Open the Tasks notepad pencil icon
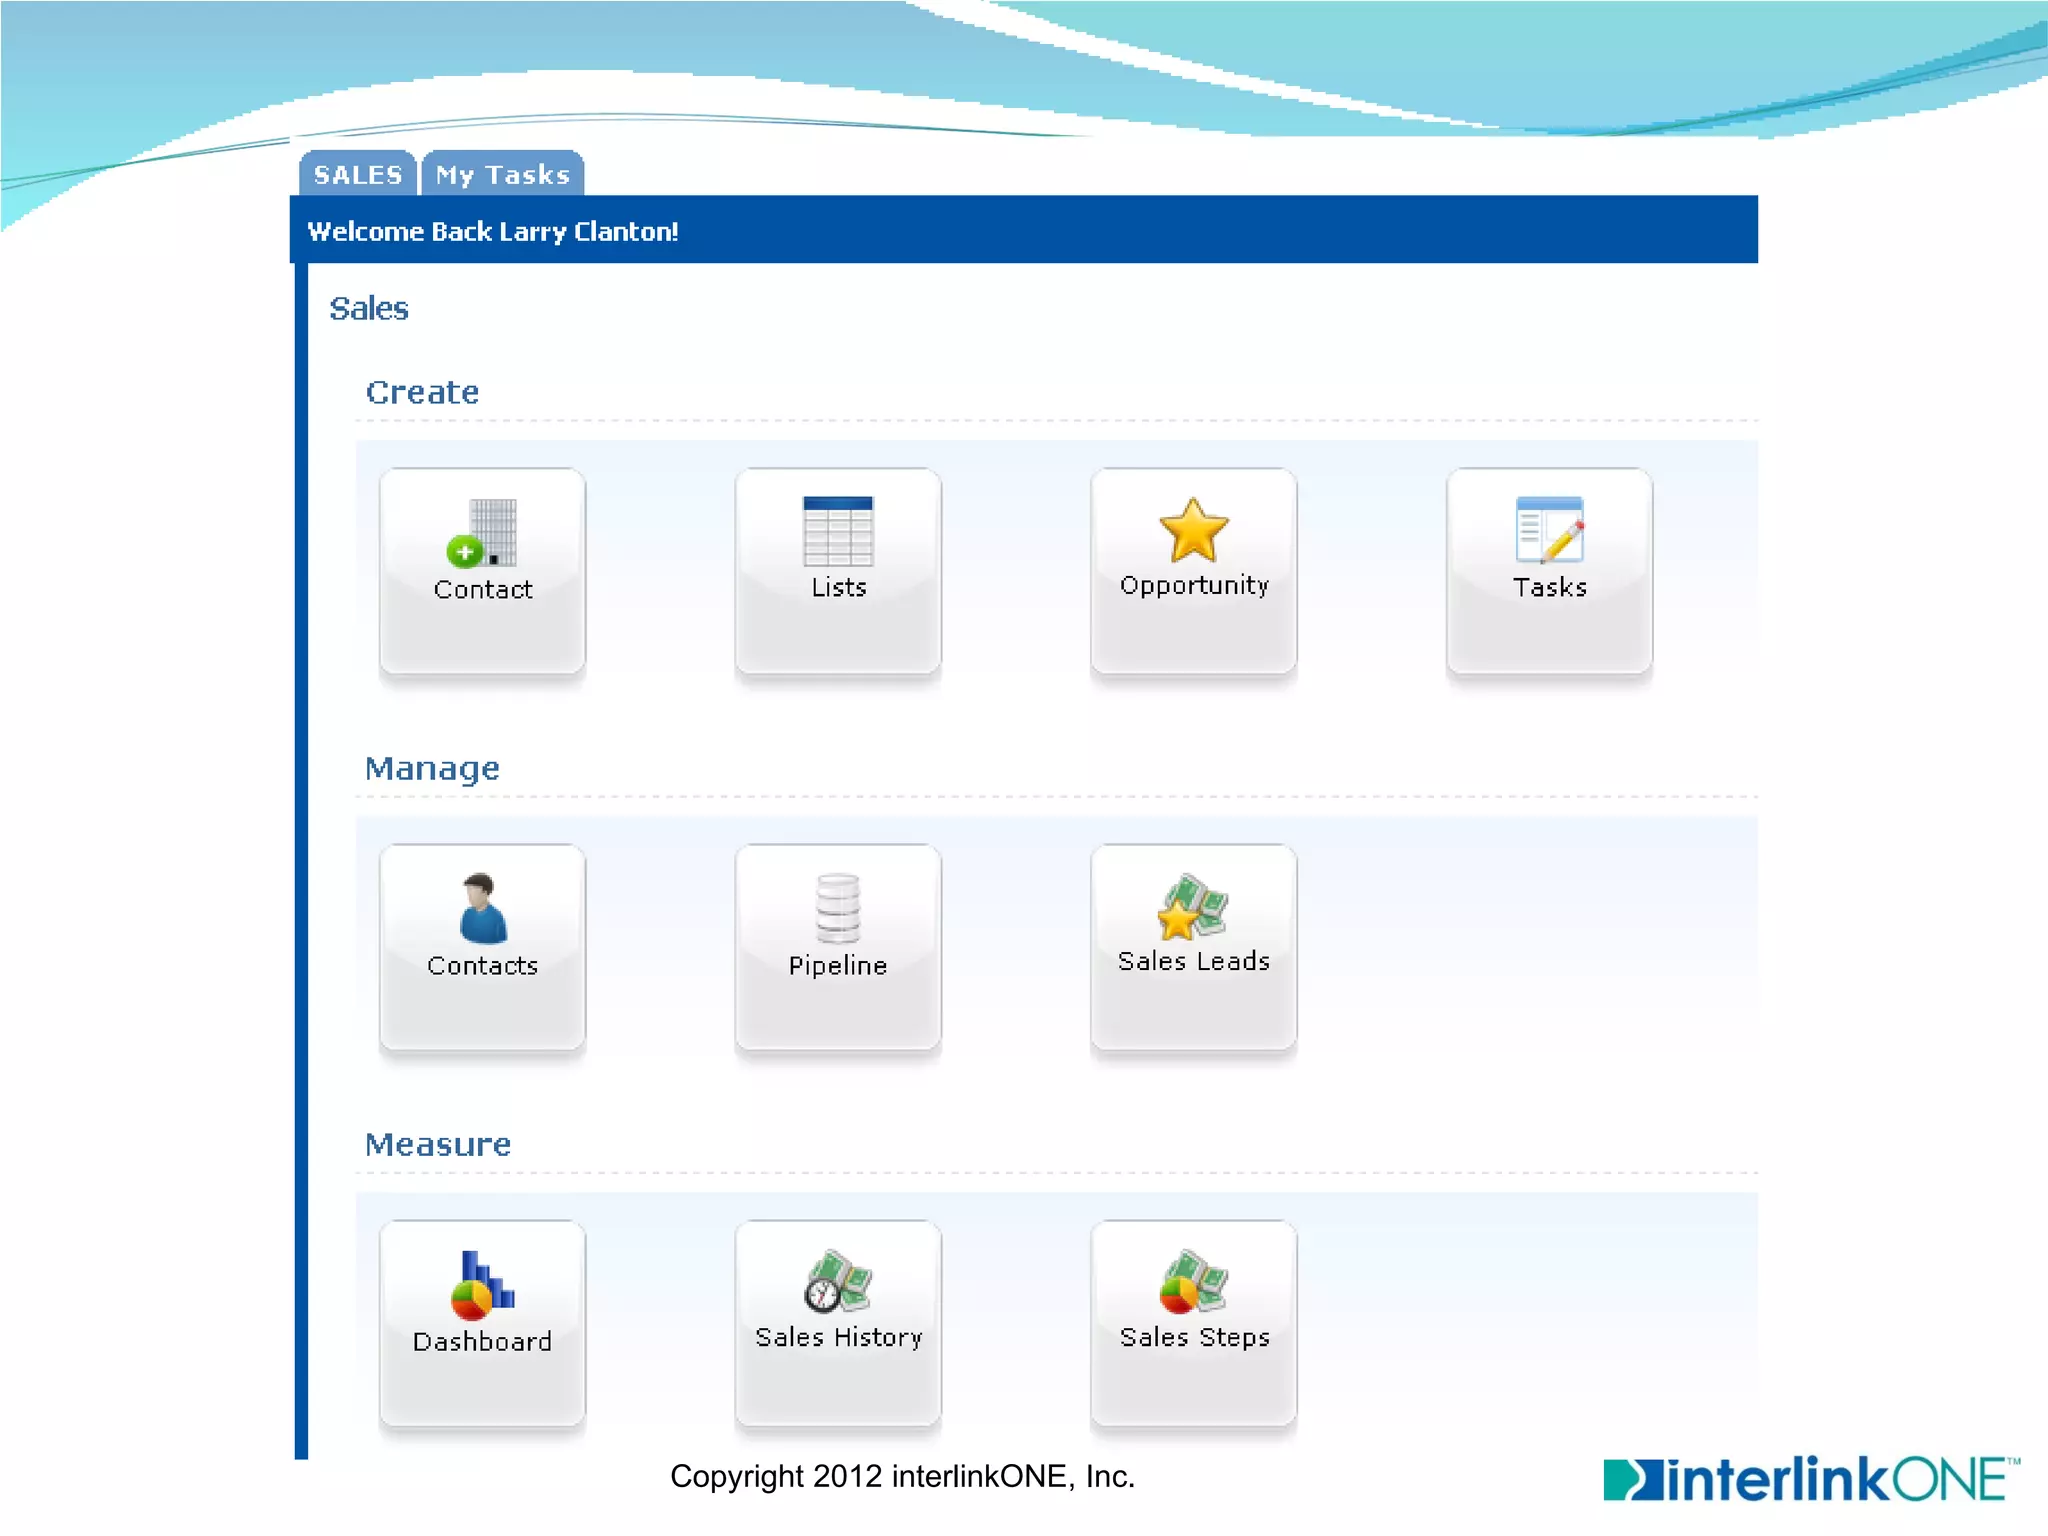Viewport: 2048px width, 1536px height. (1549, 530)
